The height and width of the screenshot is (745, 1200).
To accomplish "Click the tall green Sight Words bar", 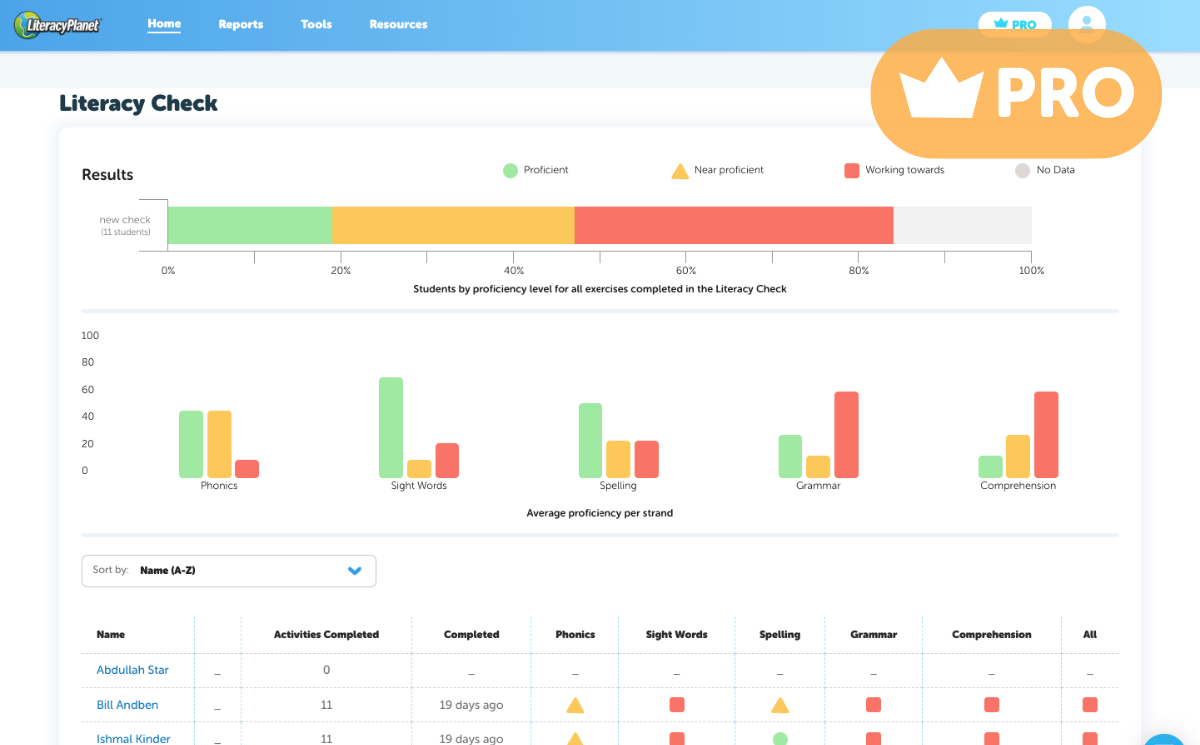I will [391, 428].
